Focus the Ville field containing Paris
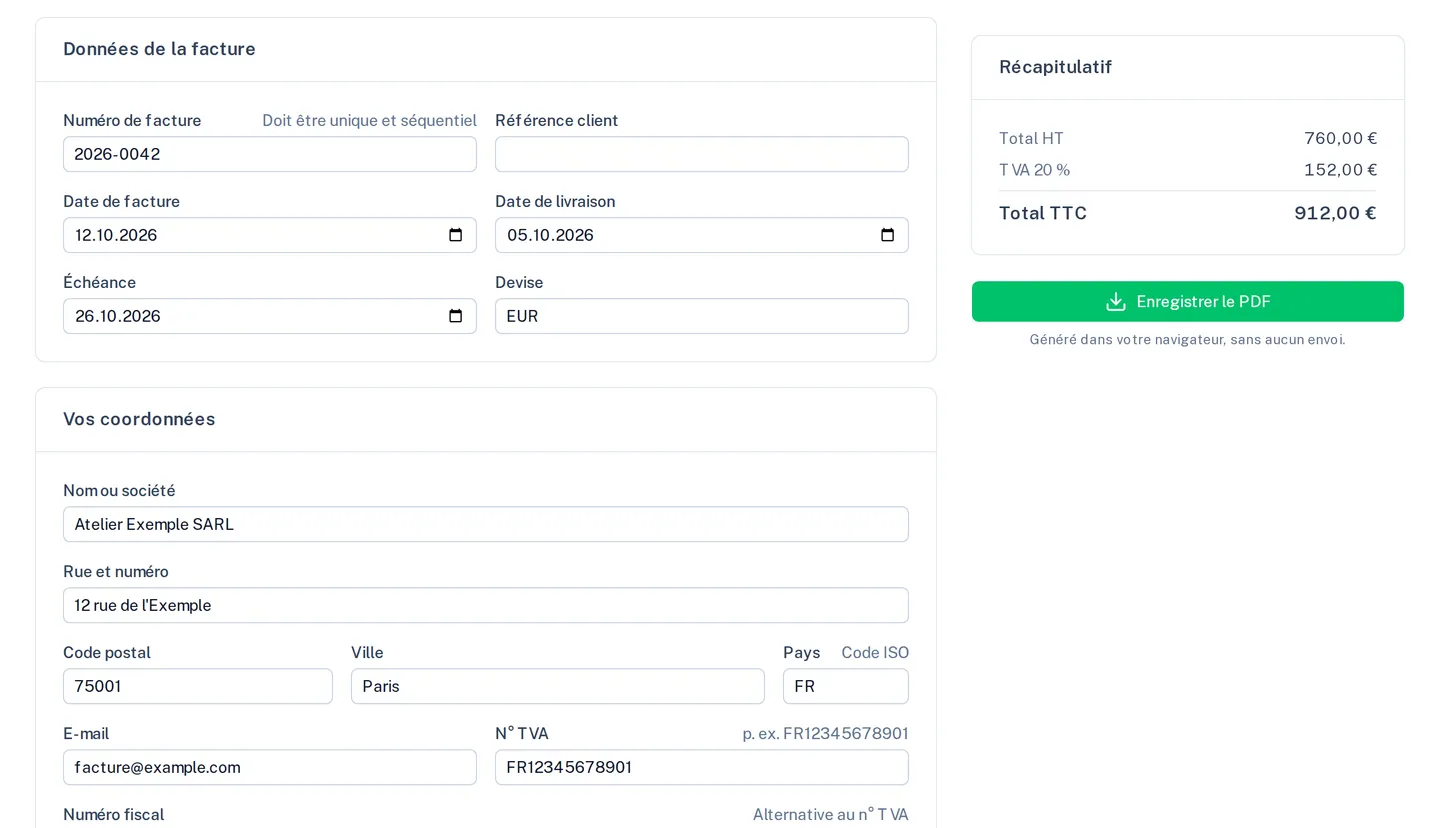Viewport: 1440px width, 828px height. pyautogui.click(x=558, y=686)
